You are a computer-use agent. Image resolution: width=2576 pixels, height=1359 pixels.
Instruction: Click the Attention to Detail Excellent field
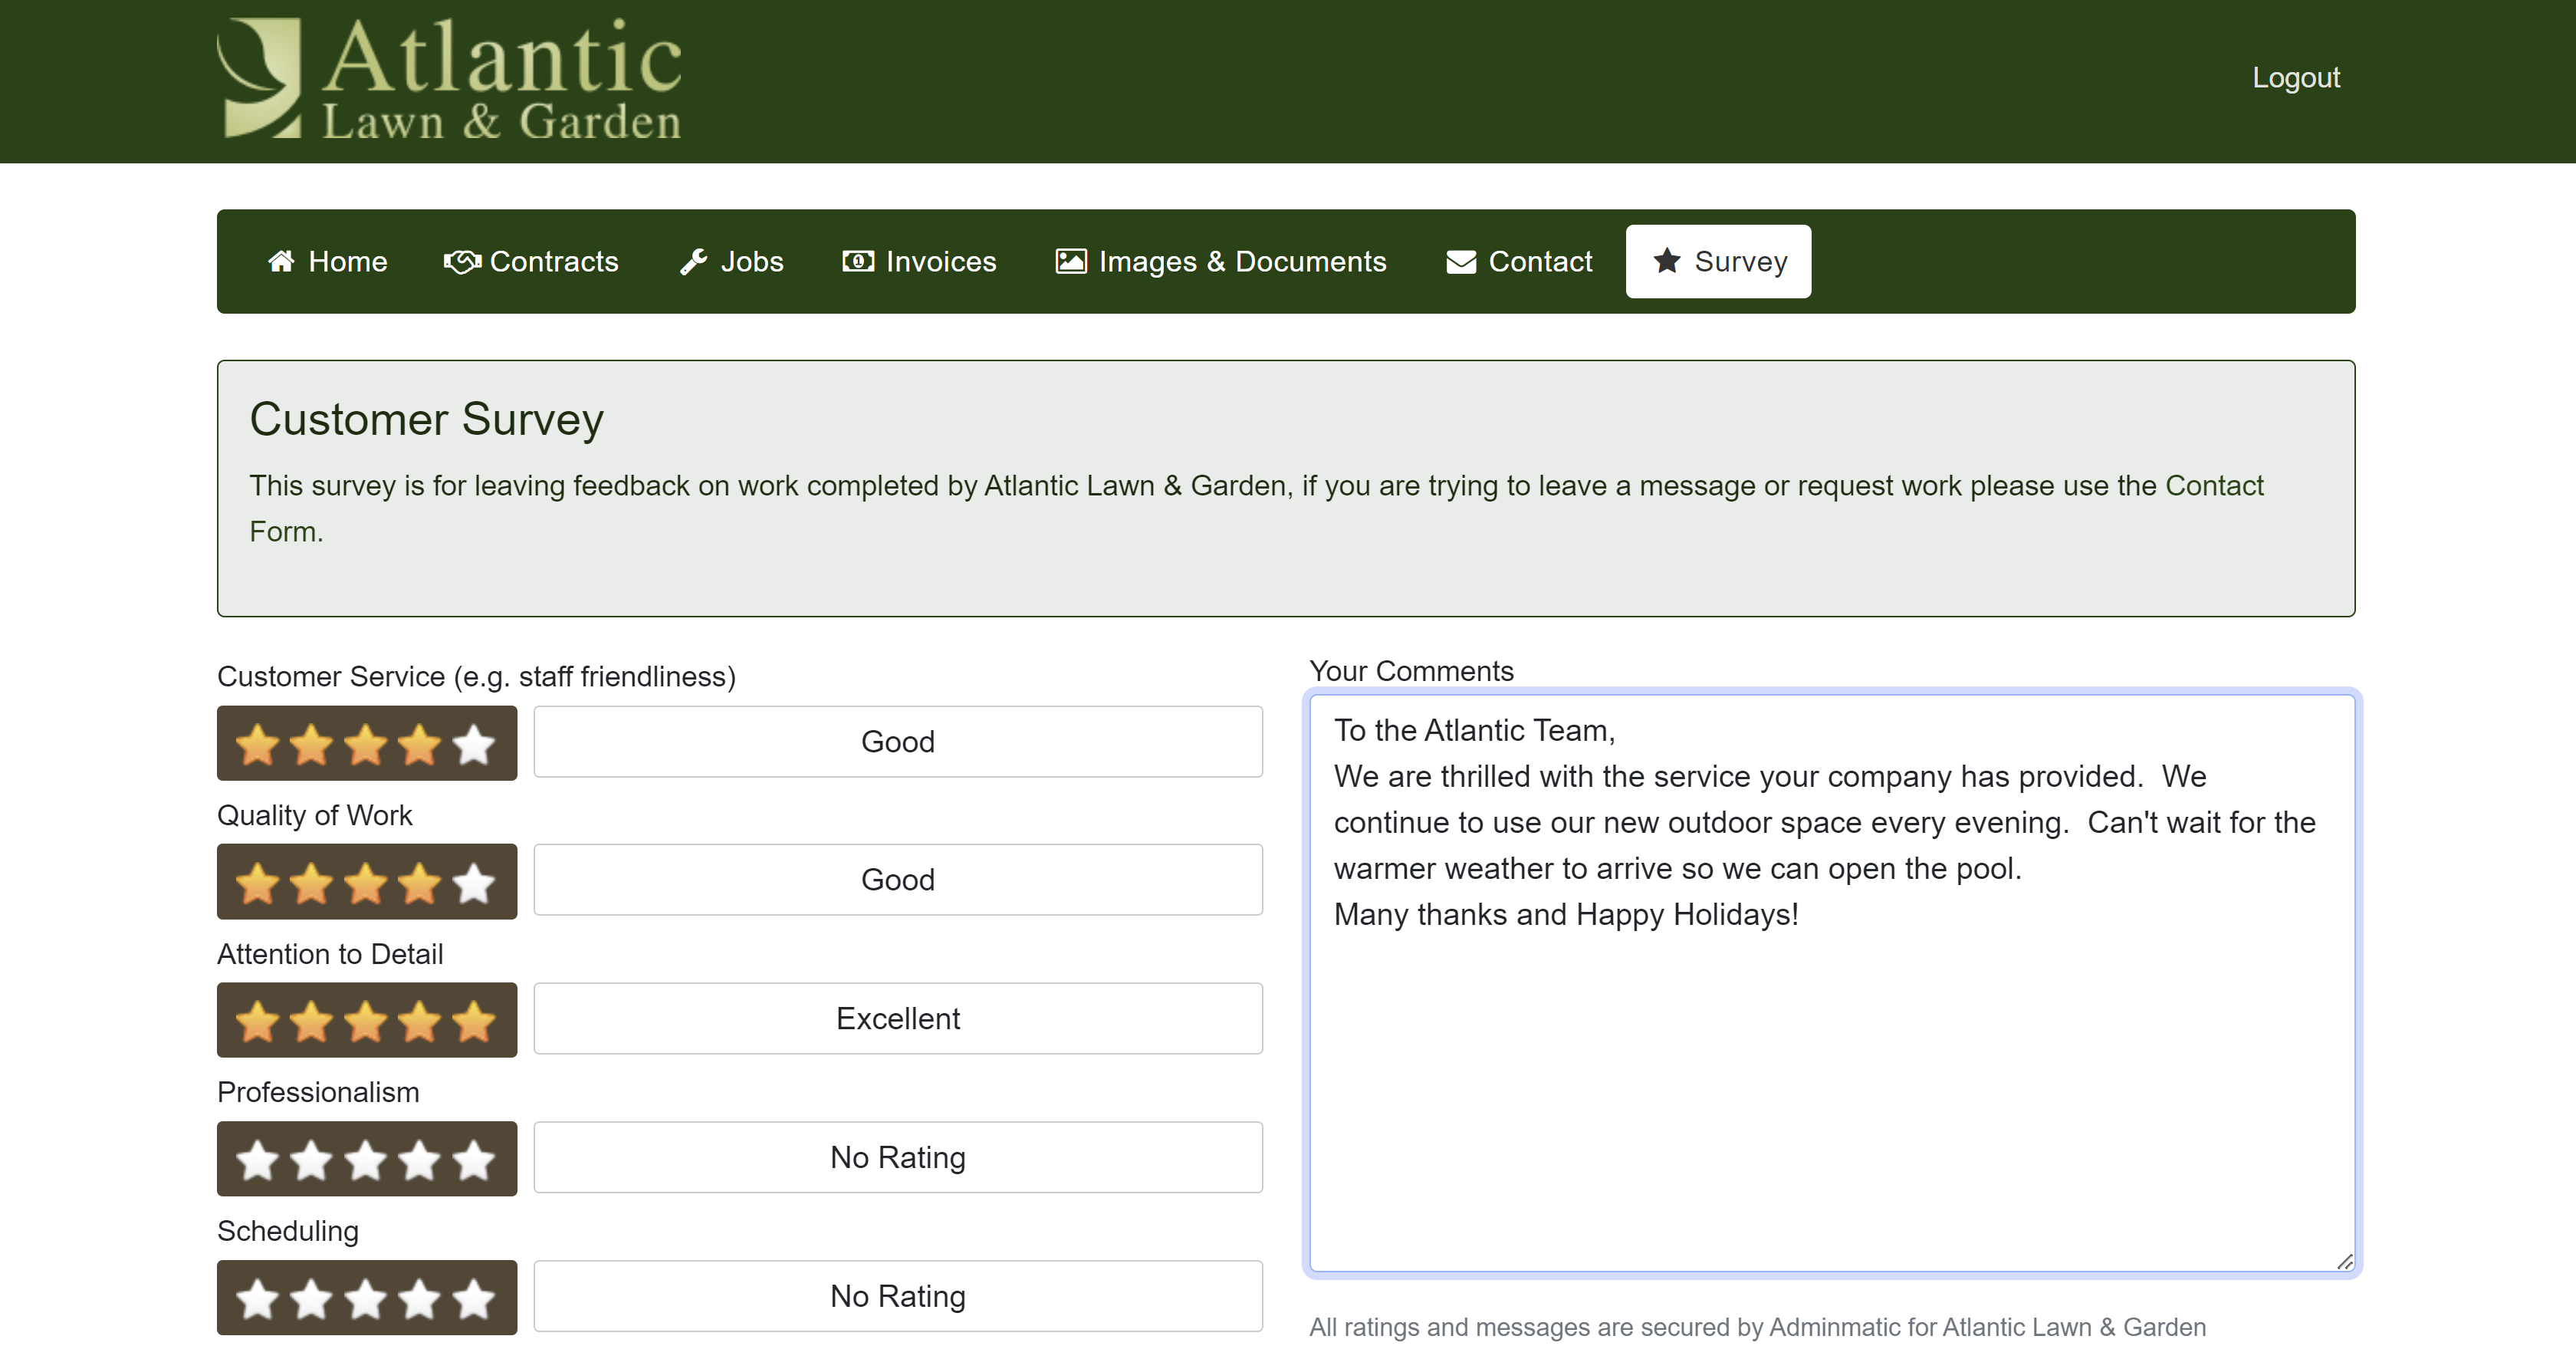(x=897, y=1018)
